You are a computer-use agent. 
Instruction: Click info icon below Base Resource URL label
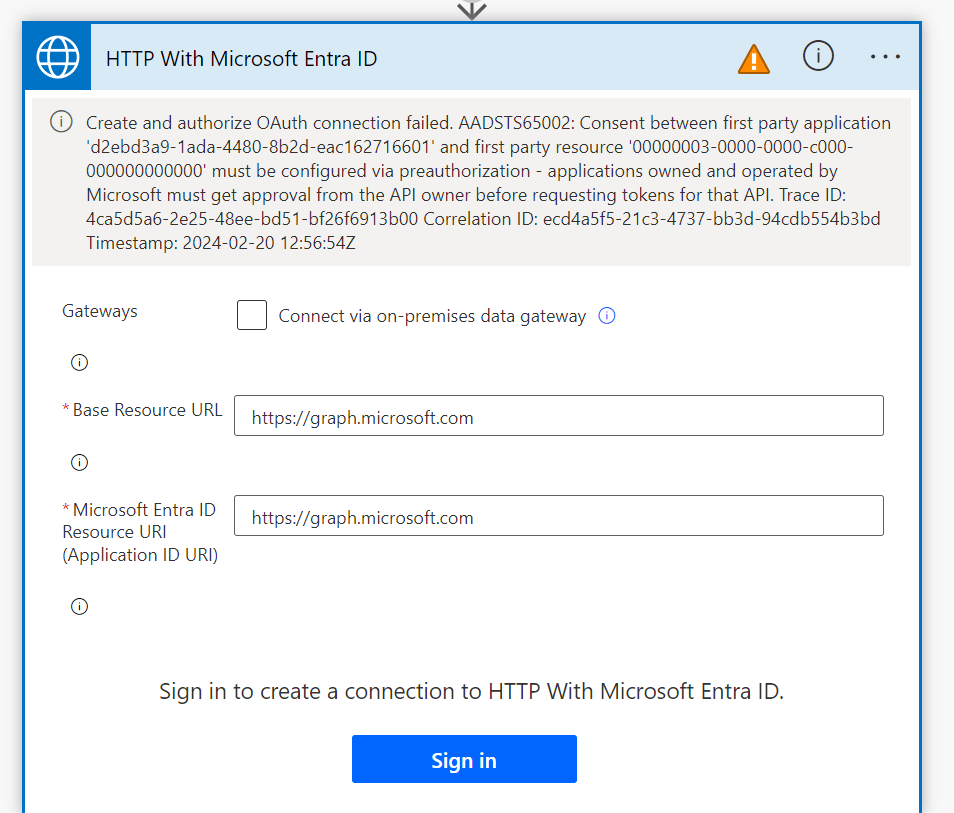pyautogui.click(x=80, y=462)
